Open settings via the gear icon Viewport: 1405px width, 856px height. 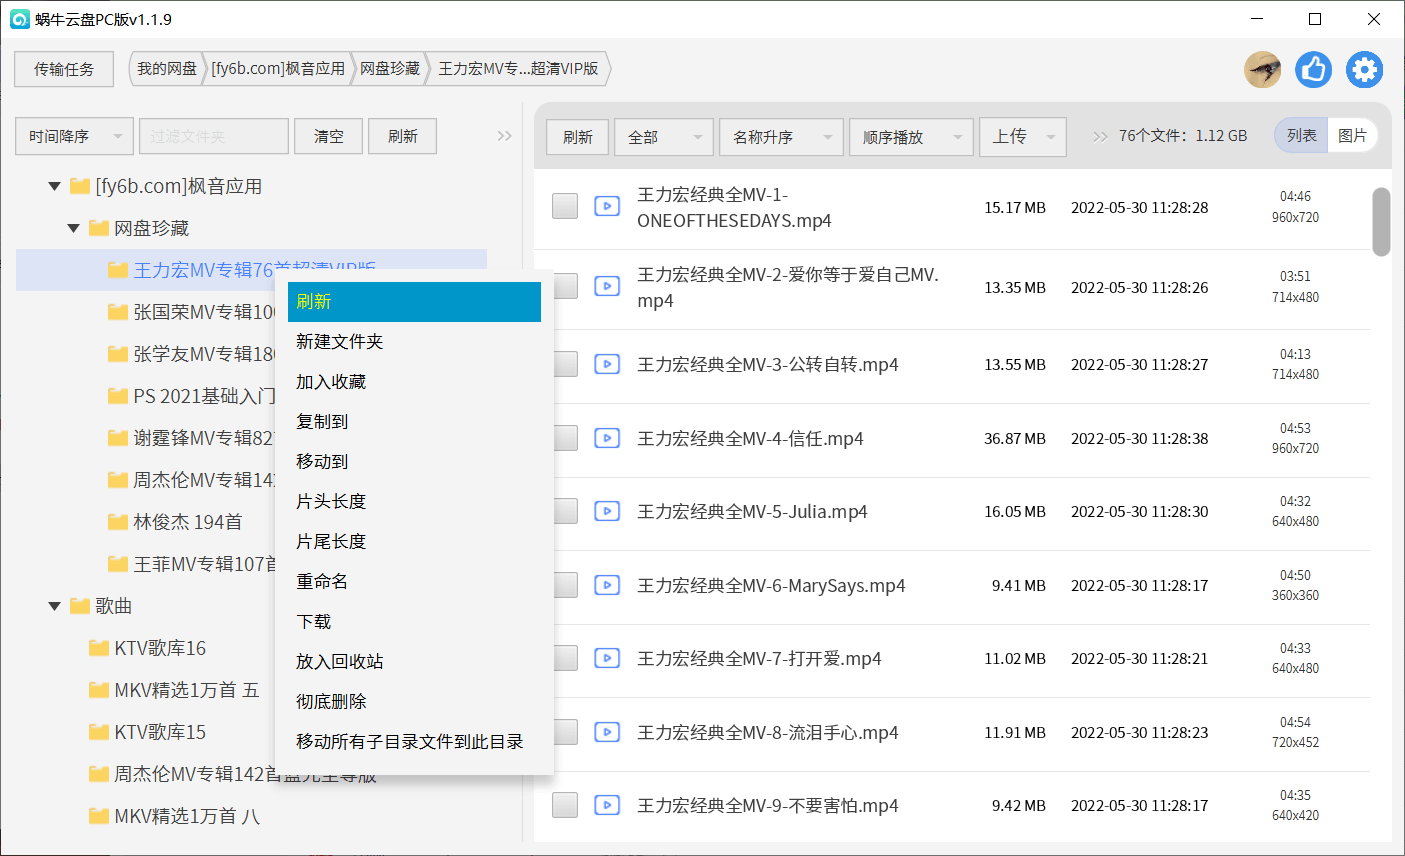1364,69
